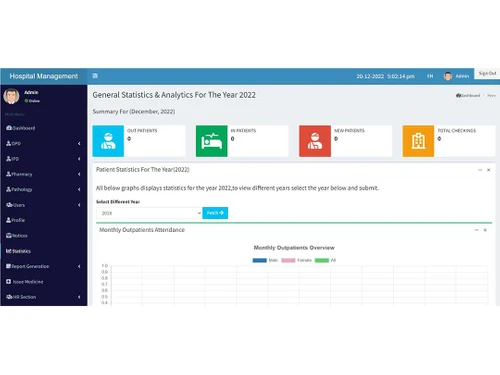Click the Dashboard breadcrumb link
500x375 pixels.
pyautogui.click(x=468, y=95)
